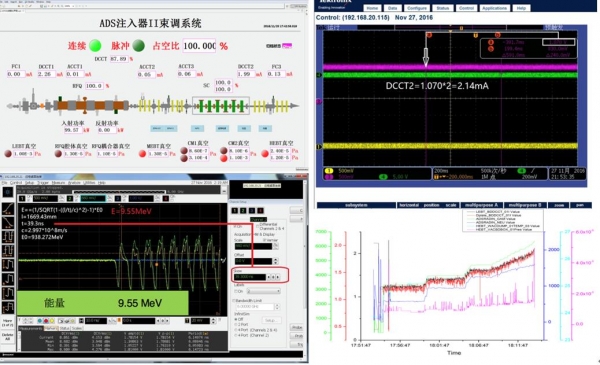The width and height of the screenshot is (600, 365).
Task: Open the Home menu in Tektronix page
Action: [372, 8]
